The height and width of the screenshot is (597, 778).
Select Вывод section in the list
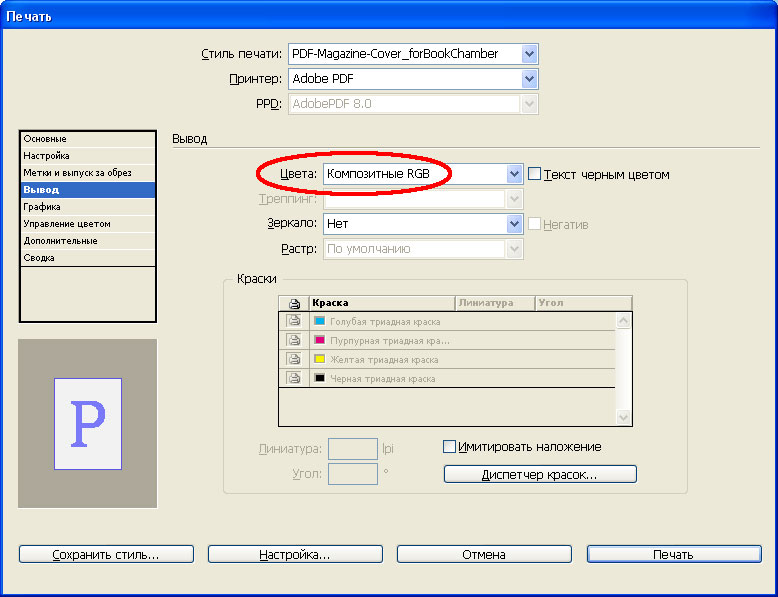[88, 190]
